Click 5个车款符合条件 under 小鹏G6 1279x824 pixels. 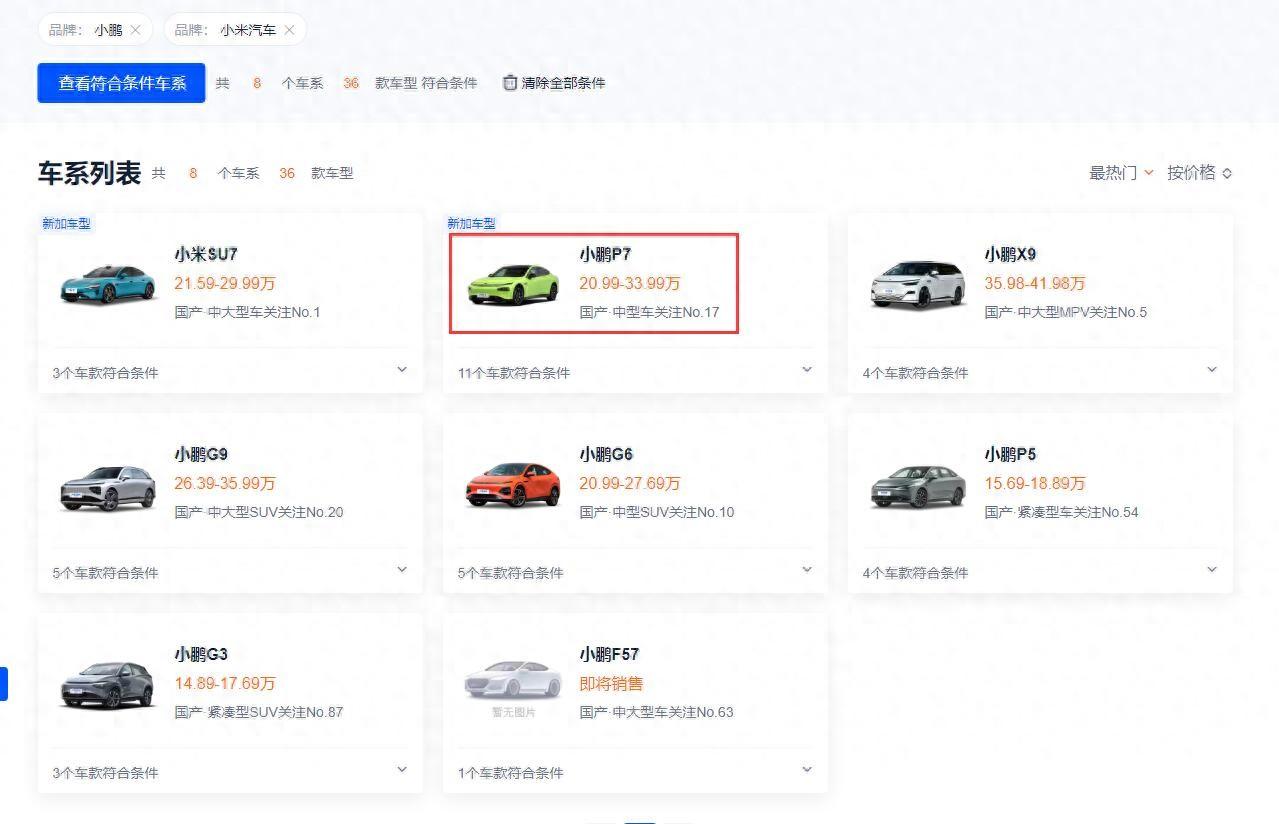[x=510, y=573]
